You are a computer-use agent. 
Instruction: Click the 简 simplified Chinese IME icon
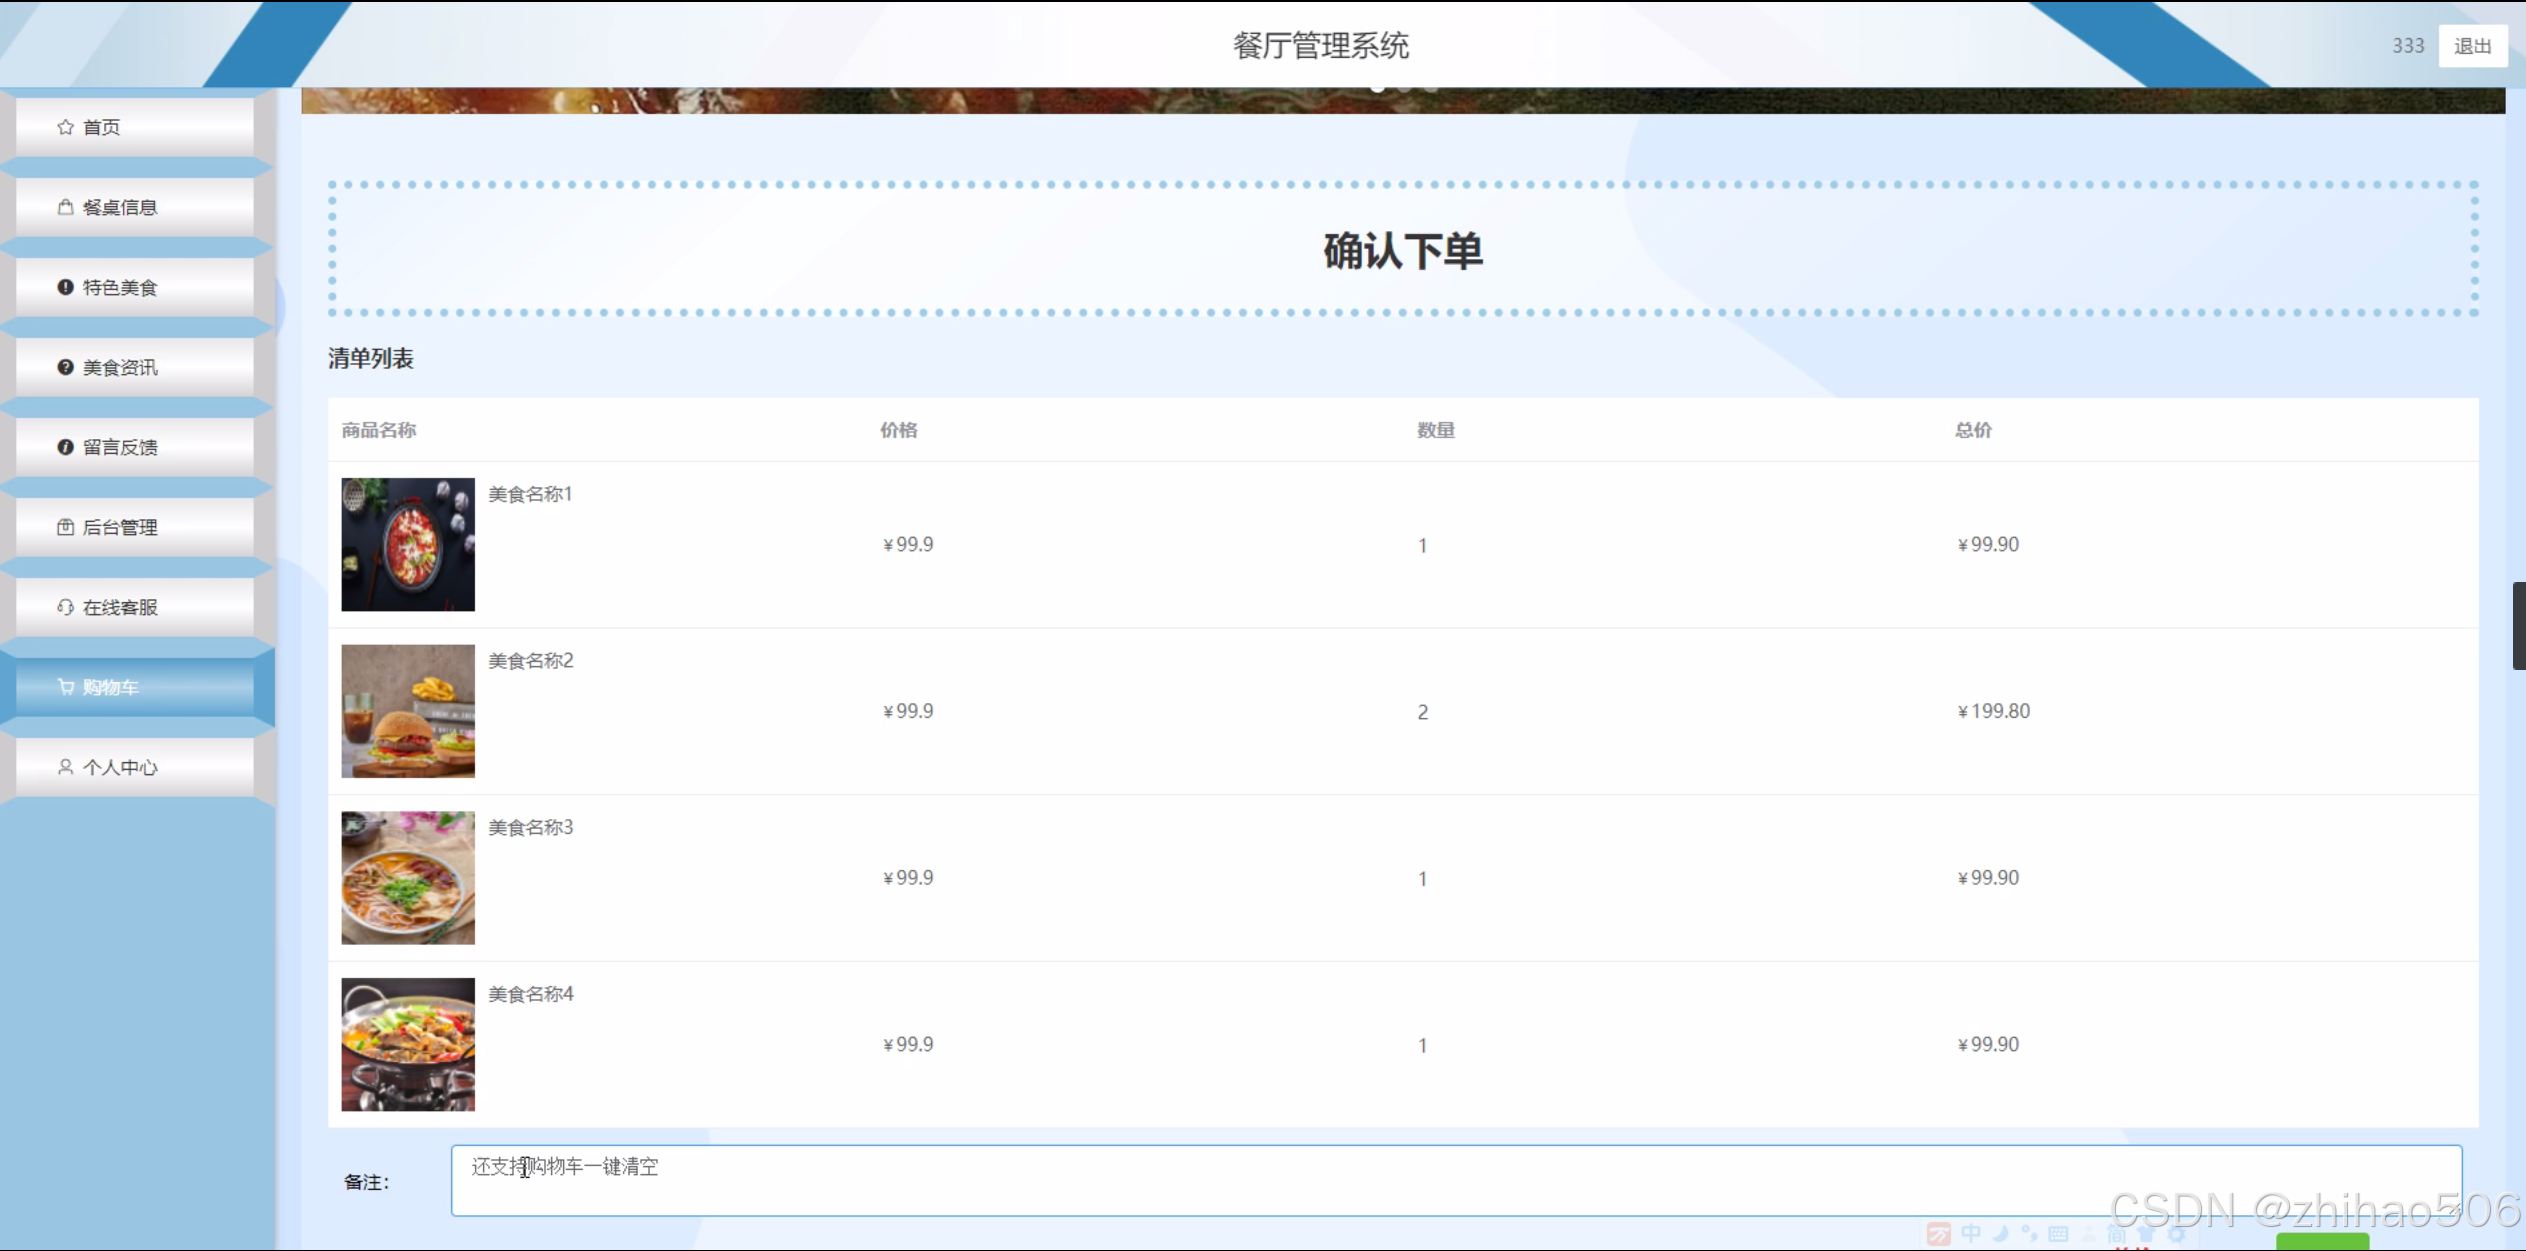coord(2117,1234)
